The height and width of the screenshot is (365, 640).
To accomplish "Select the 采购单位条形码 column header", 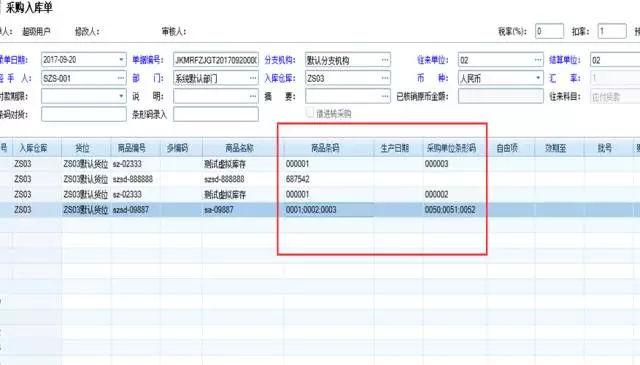I will [451, 148].
